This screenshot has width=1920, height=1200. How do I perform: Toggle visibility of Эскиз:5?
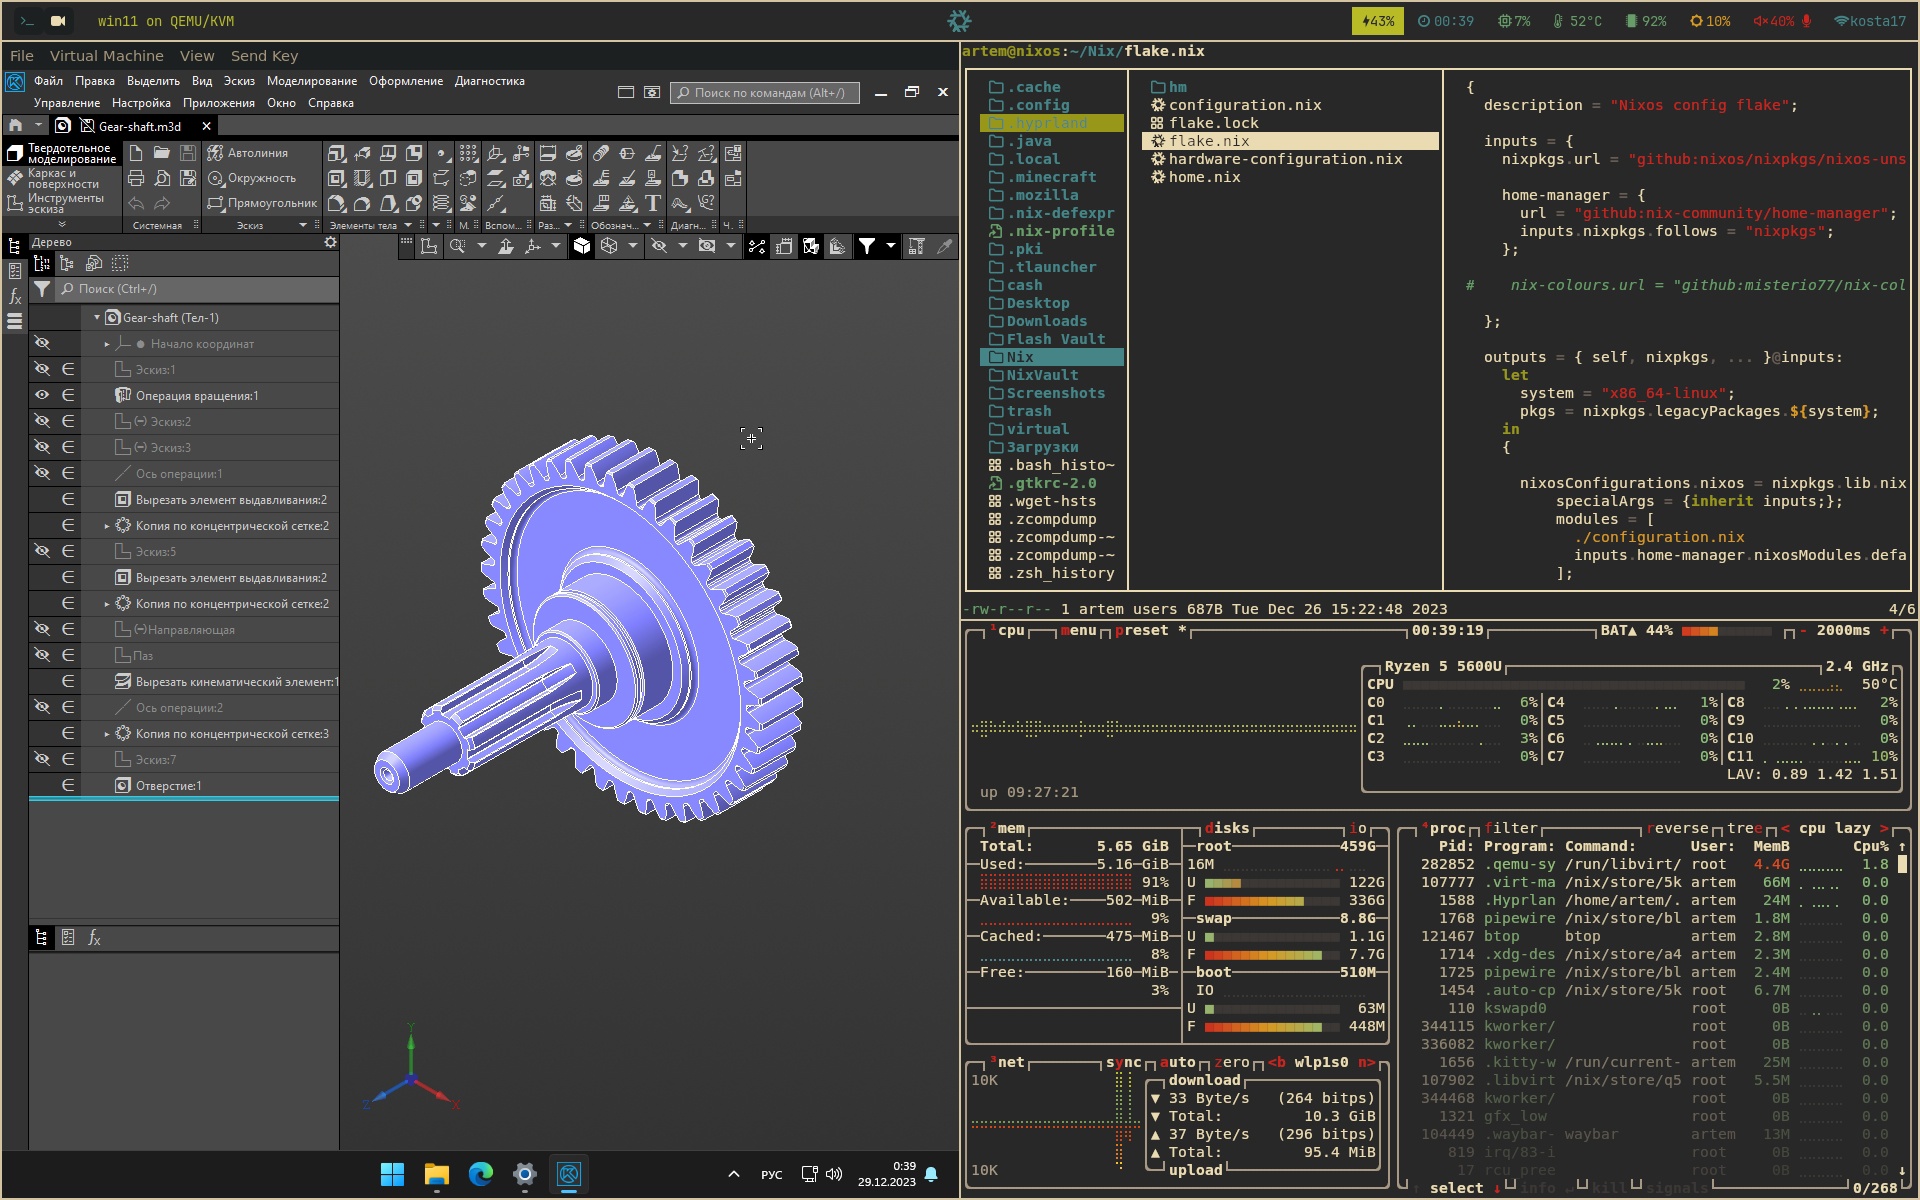coord(42,551)
